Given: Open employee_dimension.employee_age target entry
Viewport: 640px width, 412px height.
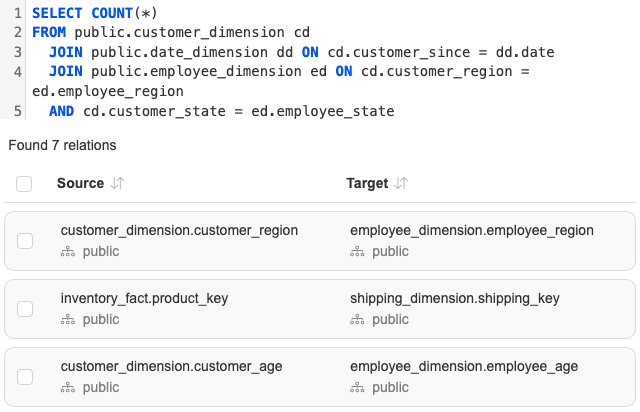Looking at the screenshot, I should click(464, 366).
